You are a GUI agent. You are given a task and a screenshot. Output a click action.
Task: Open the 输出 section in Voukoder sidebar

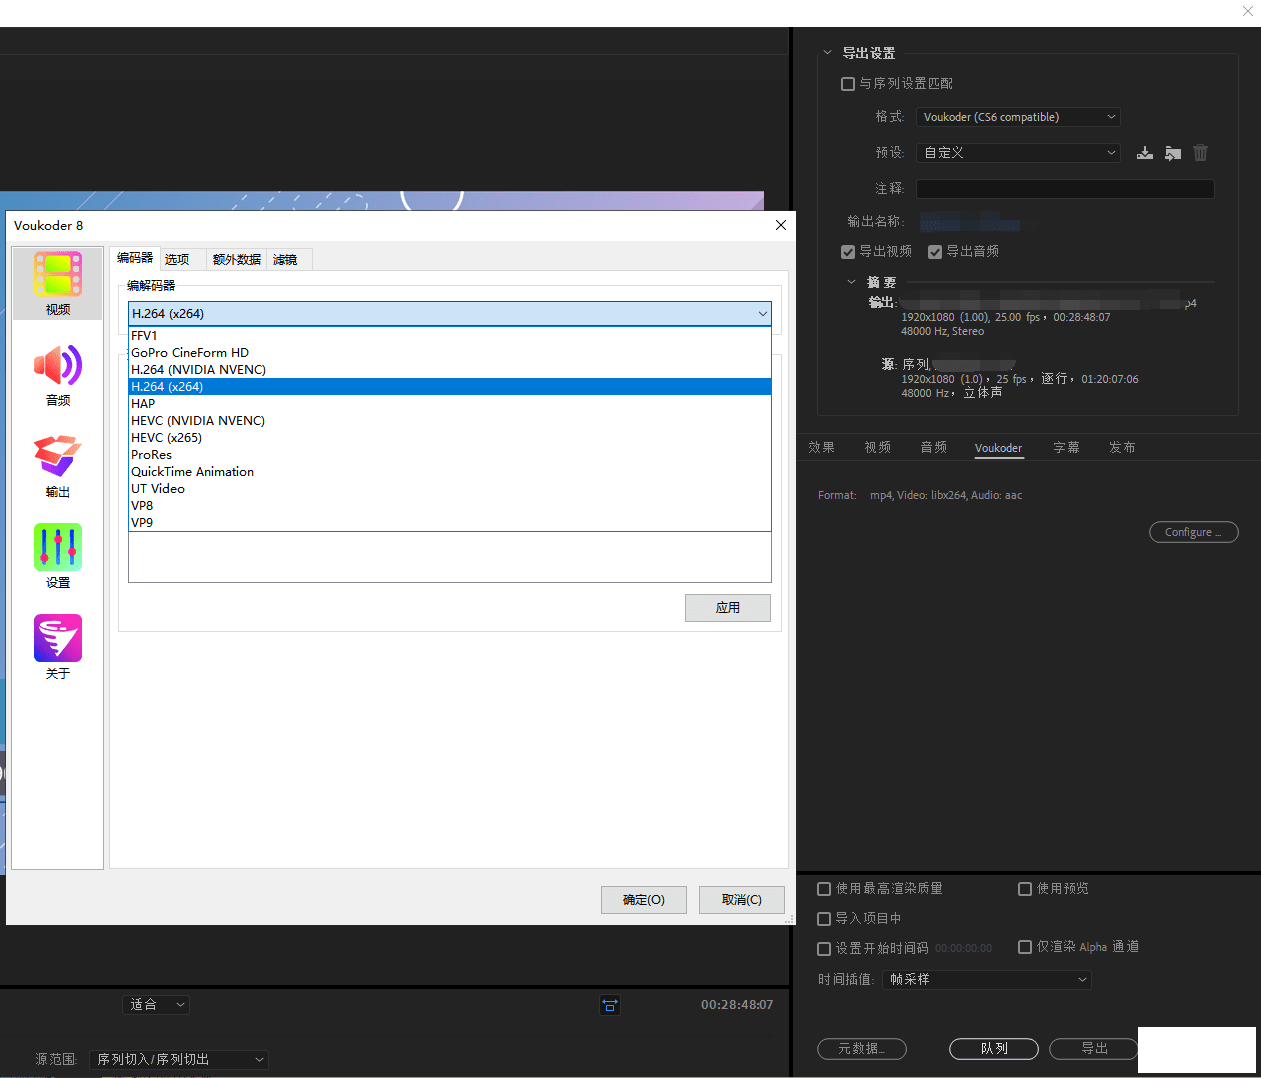coord(58,466)
